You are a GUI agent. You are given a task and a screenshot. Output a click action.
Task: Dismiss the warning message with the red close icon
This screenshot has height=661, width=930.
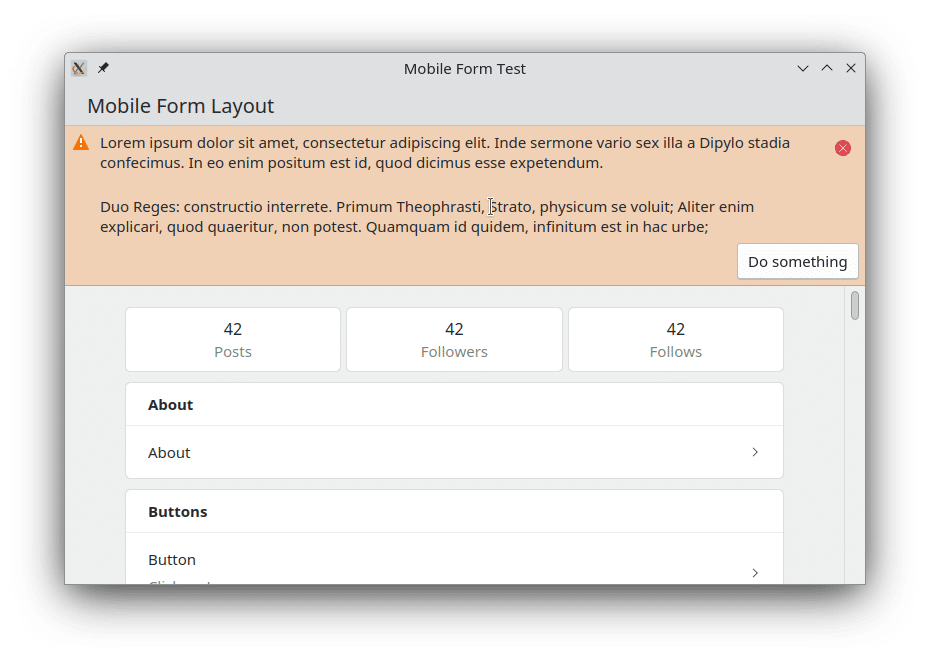[x=842, y=148]
